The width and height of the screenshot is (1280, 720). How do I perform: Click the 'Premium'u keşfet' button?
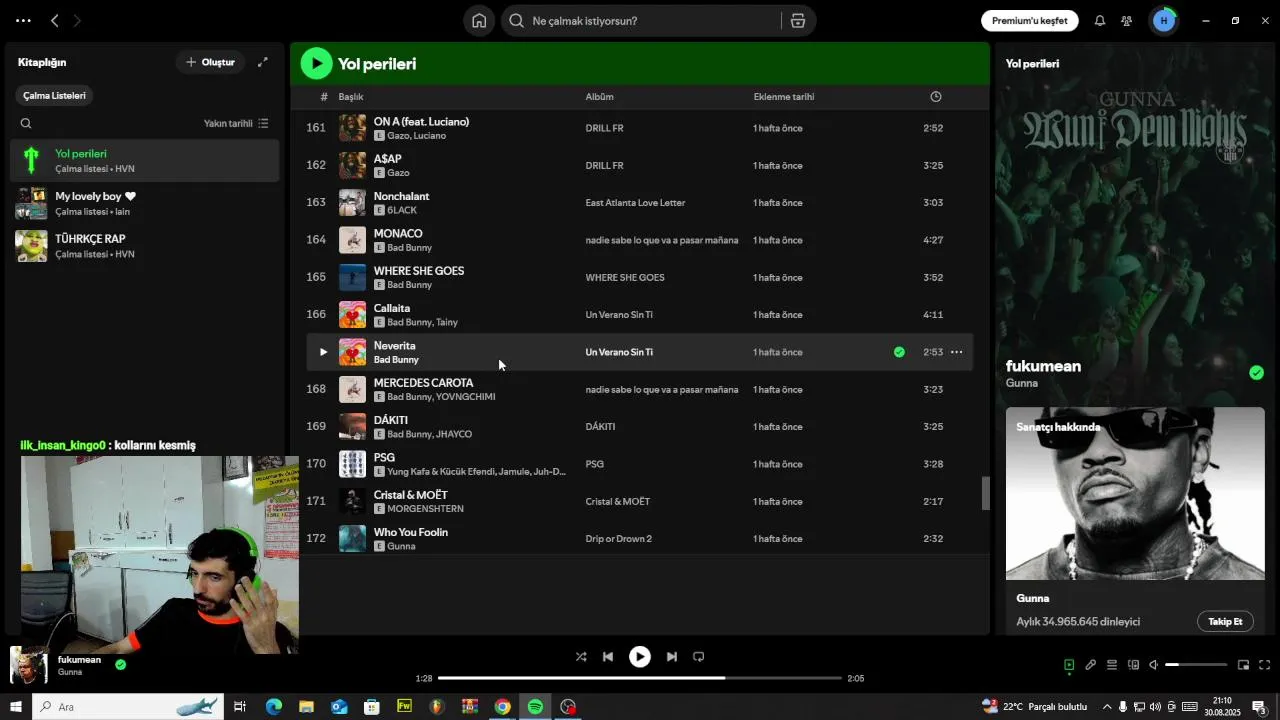coord(1029,21)
